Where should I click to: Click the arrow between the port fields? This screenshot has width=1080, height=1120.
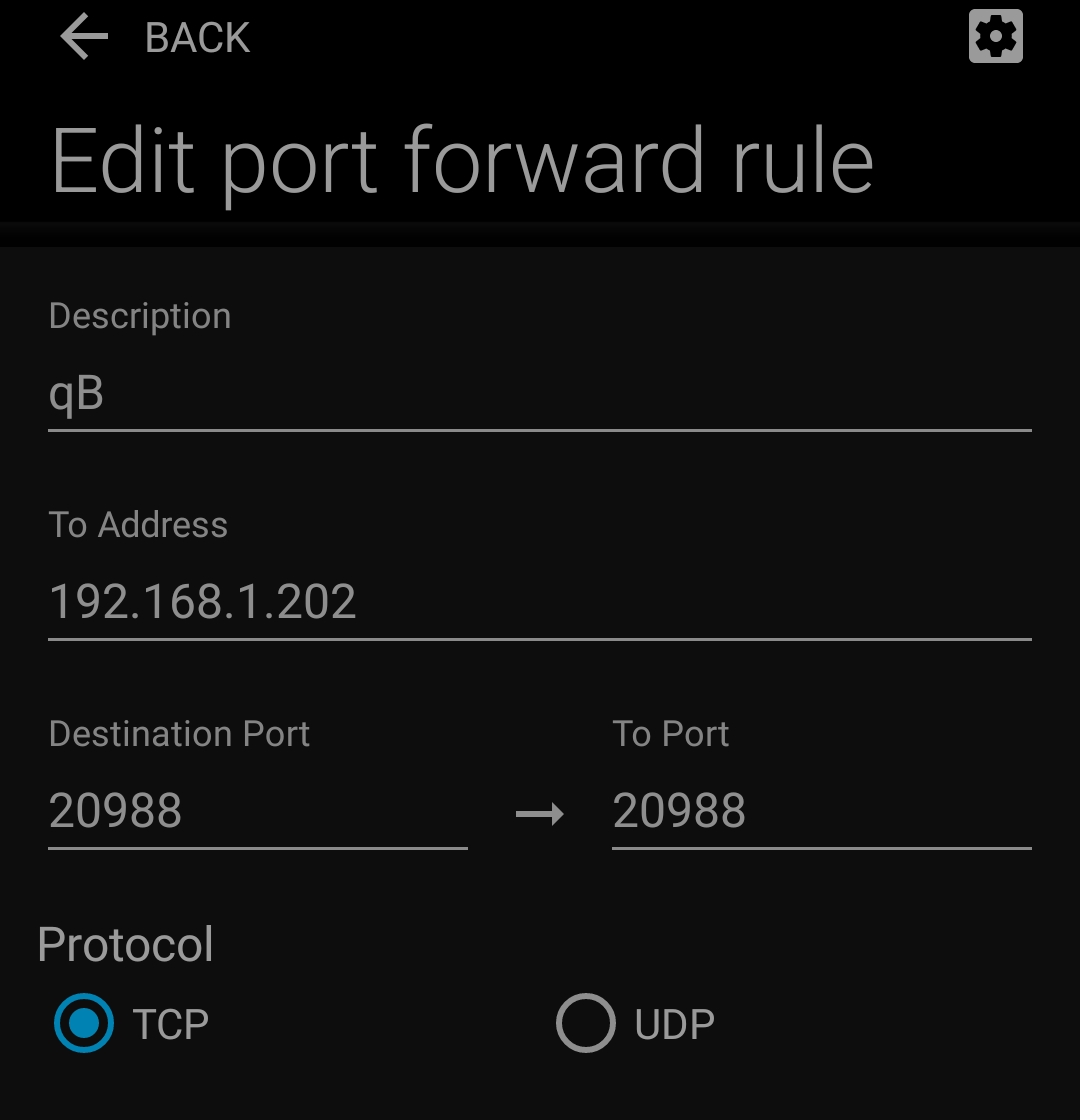(539, 813)
